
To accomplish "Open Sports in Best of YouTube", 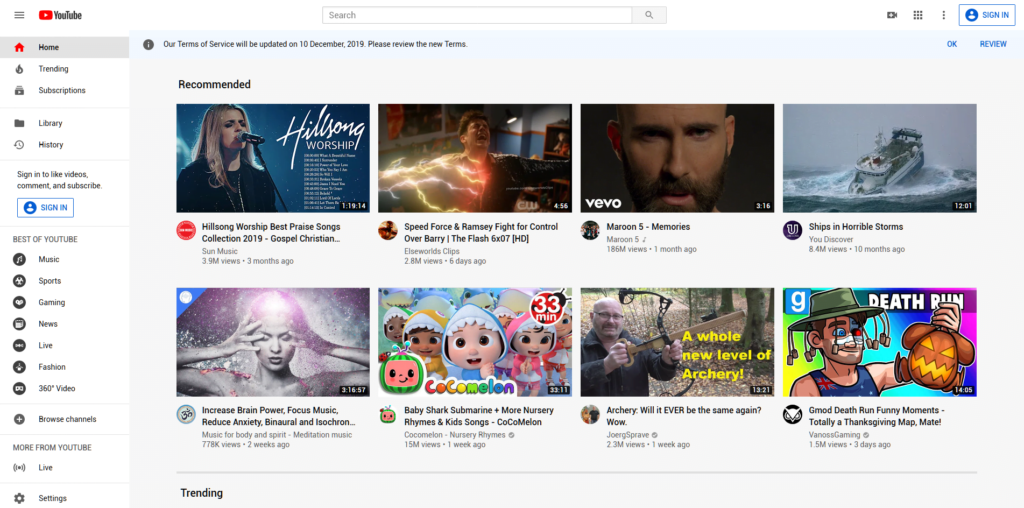I will [64, 281].
